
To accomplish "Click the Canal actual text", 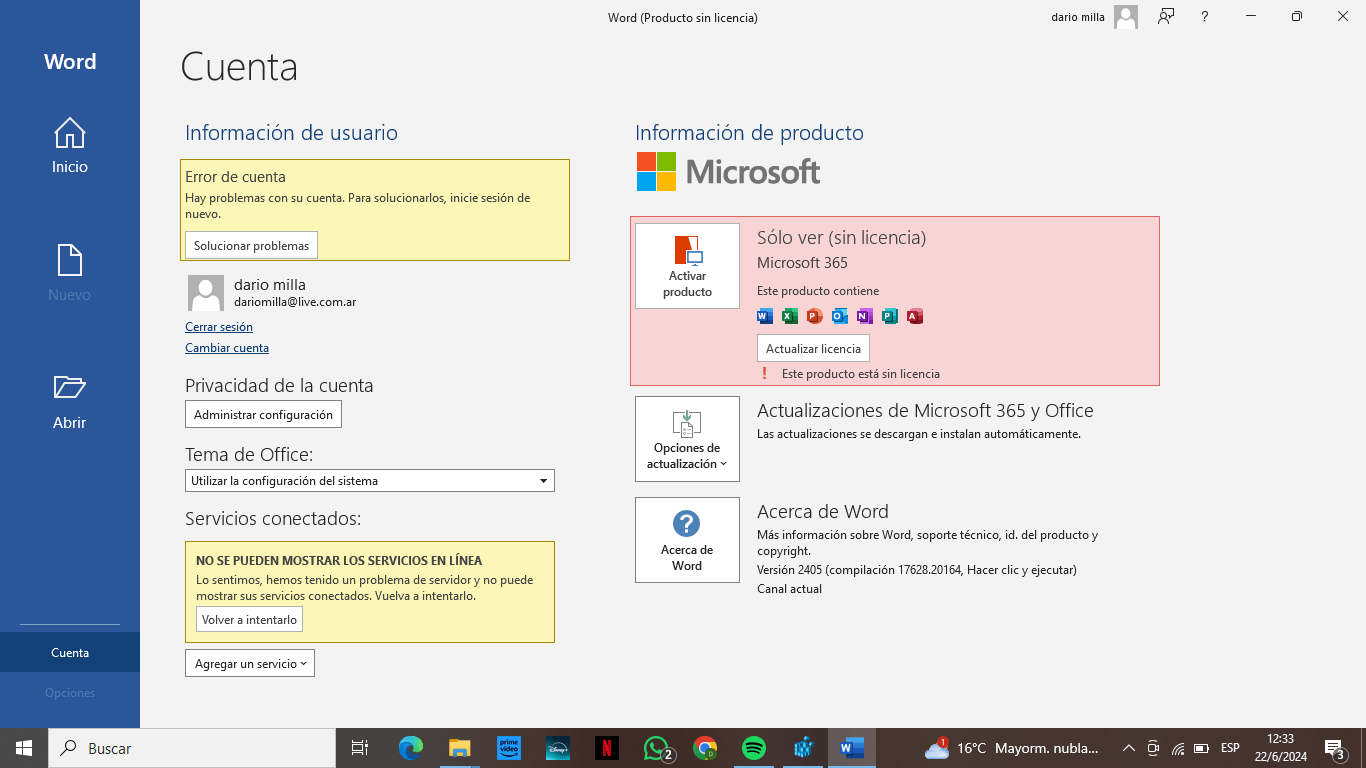I will (x=789, y=589).
